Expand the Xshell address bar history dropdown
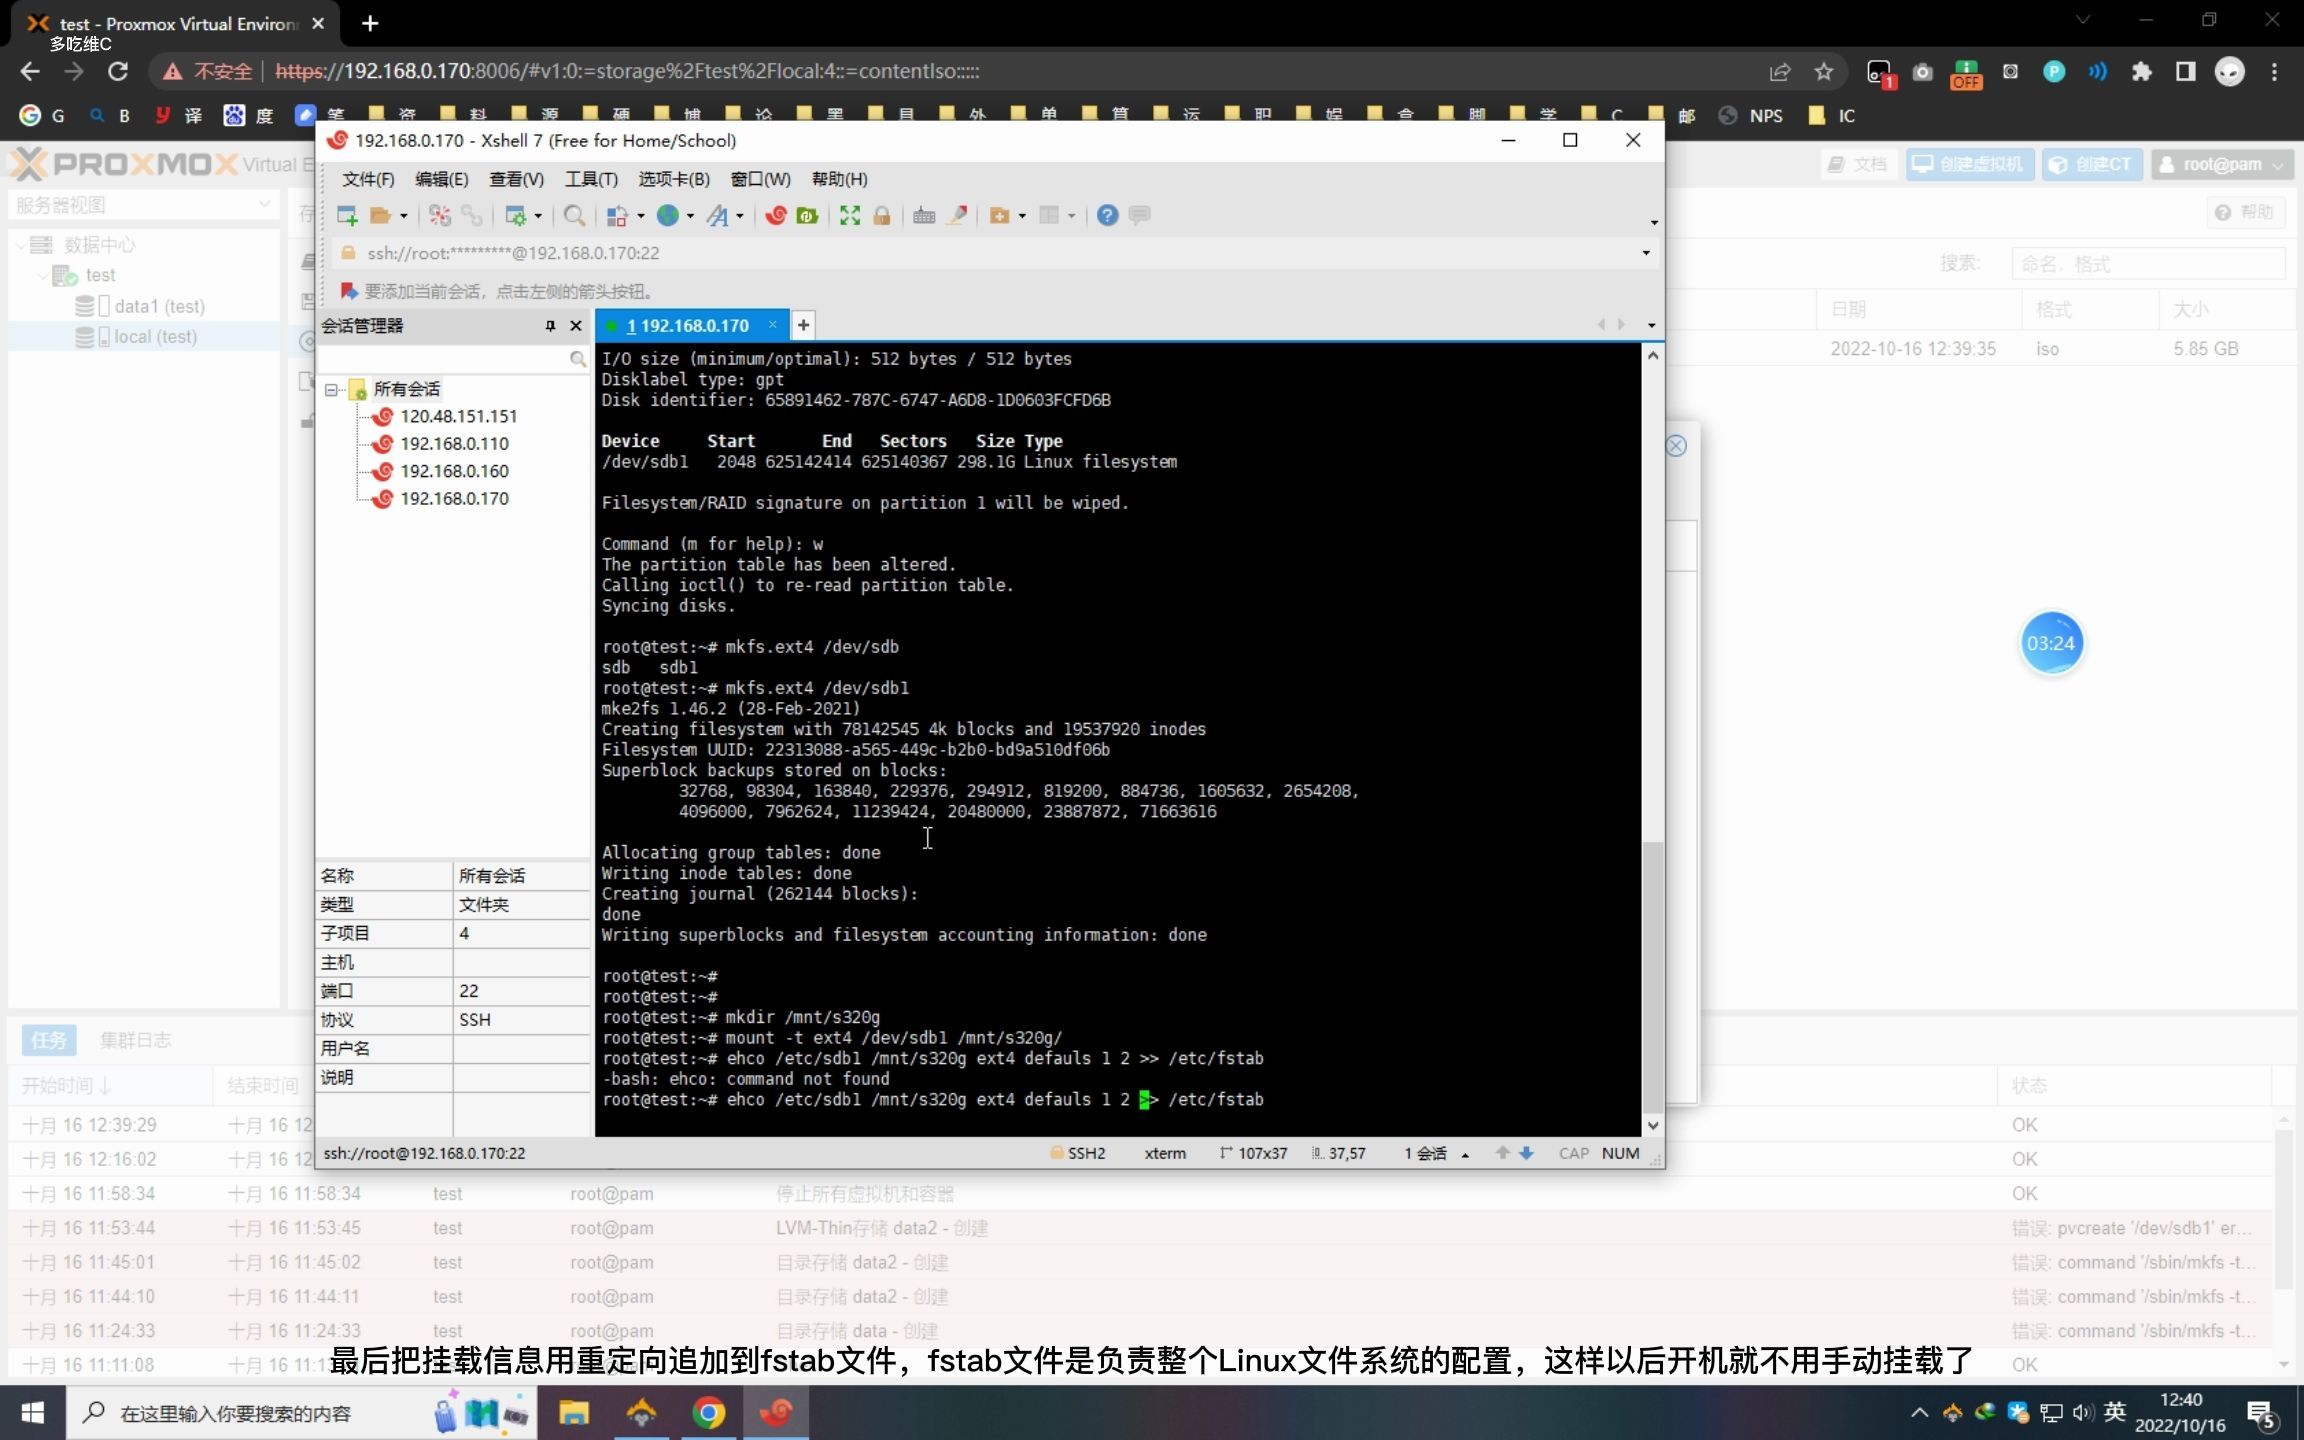2304x1440 pixels. click(1646, 253)
